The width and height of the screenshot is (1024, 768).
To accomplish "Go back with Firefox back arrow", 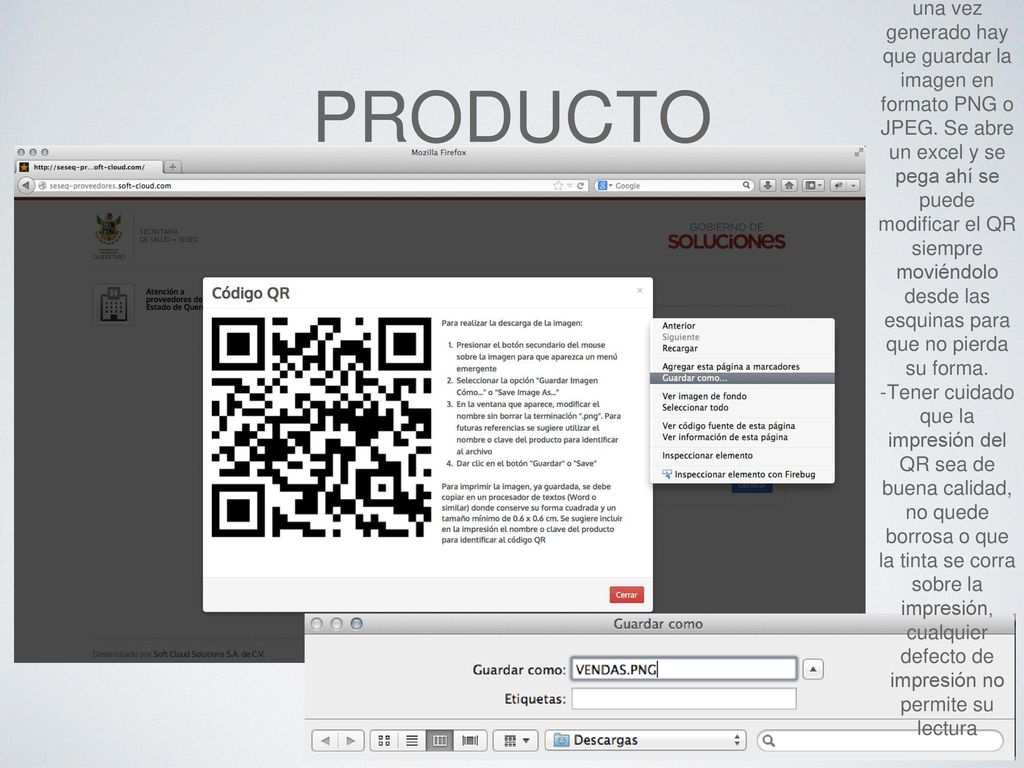I will [25, 185].
